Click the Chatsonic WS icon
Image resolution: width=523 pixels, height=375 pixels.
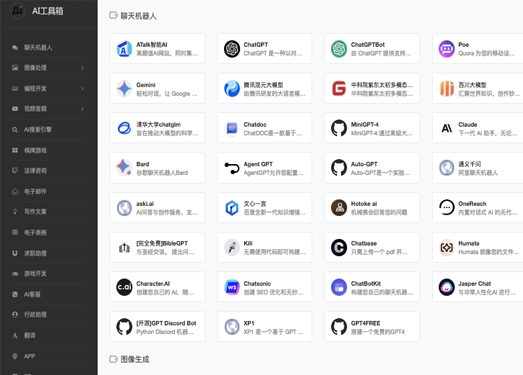(232, 287)
